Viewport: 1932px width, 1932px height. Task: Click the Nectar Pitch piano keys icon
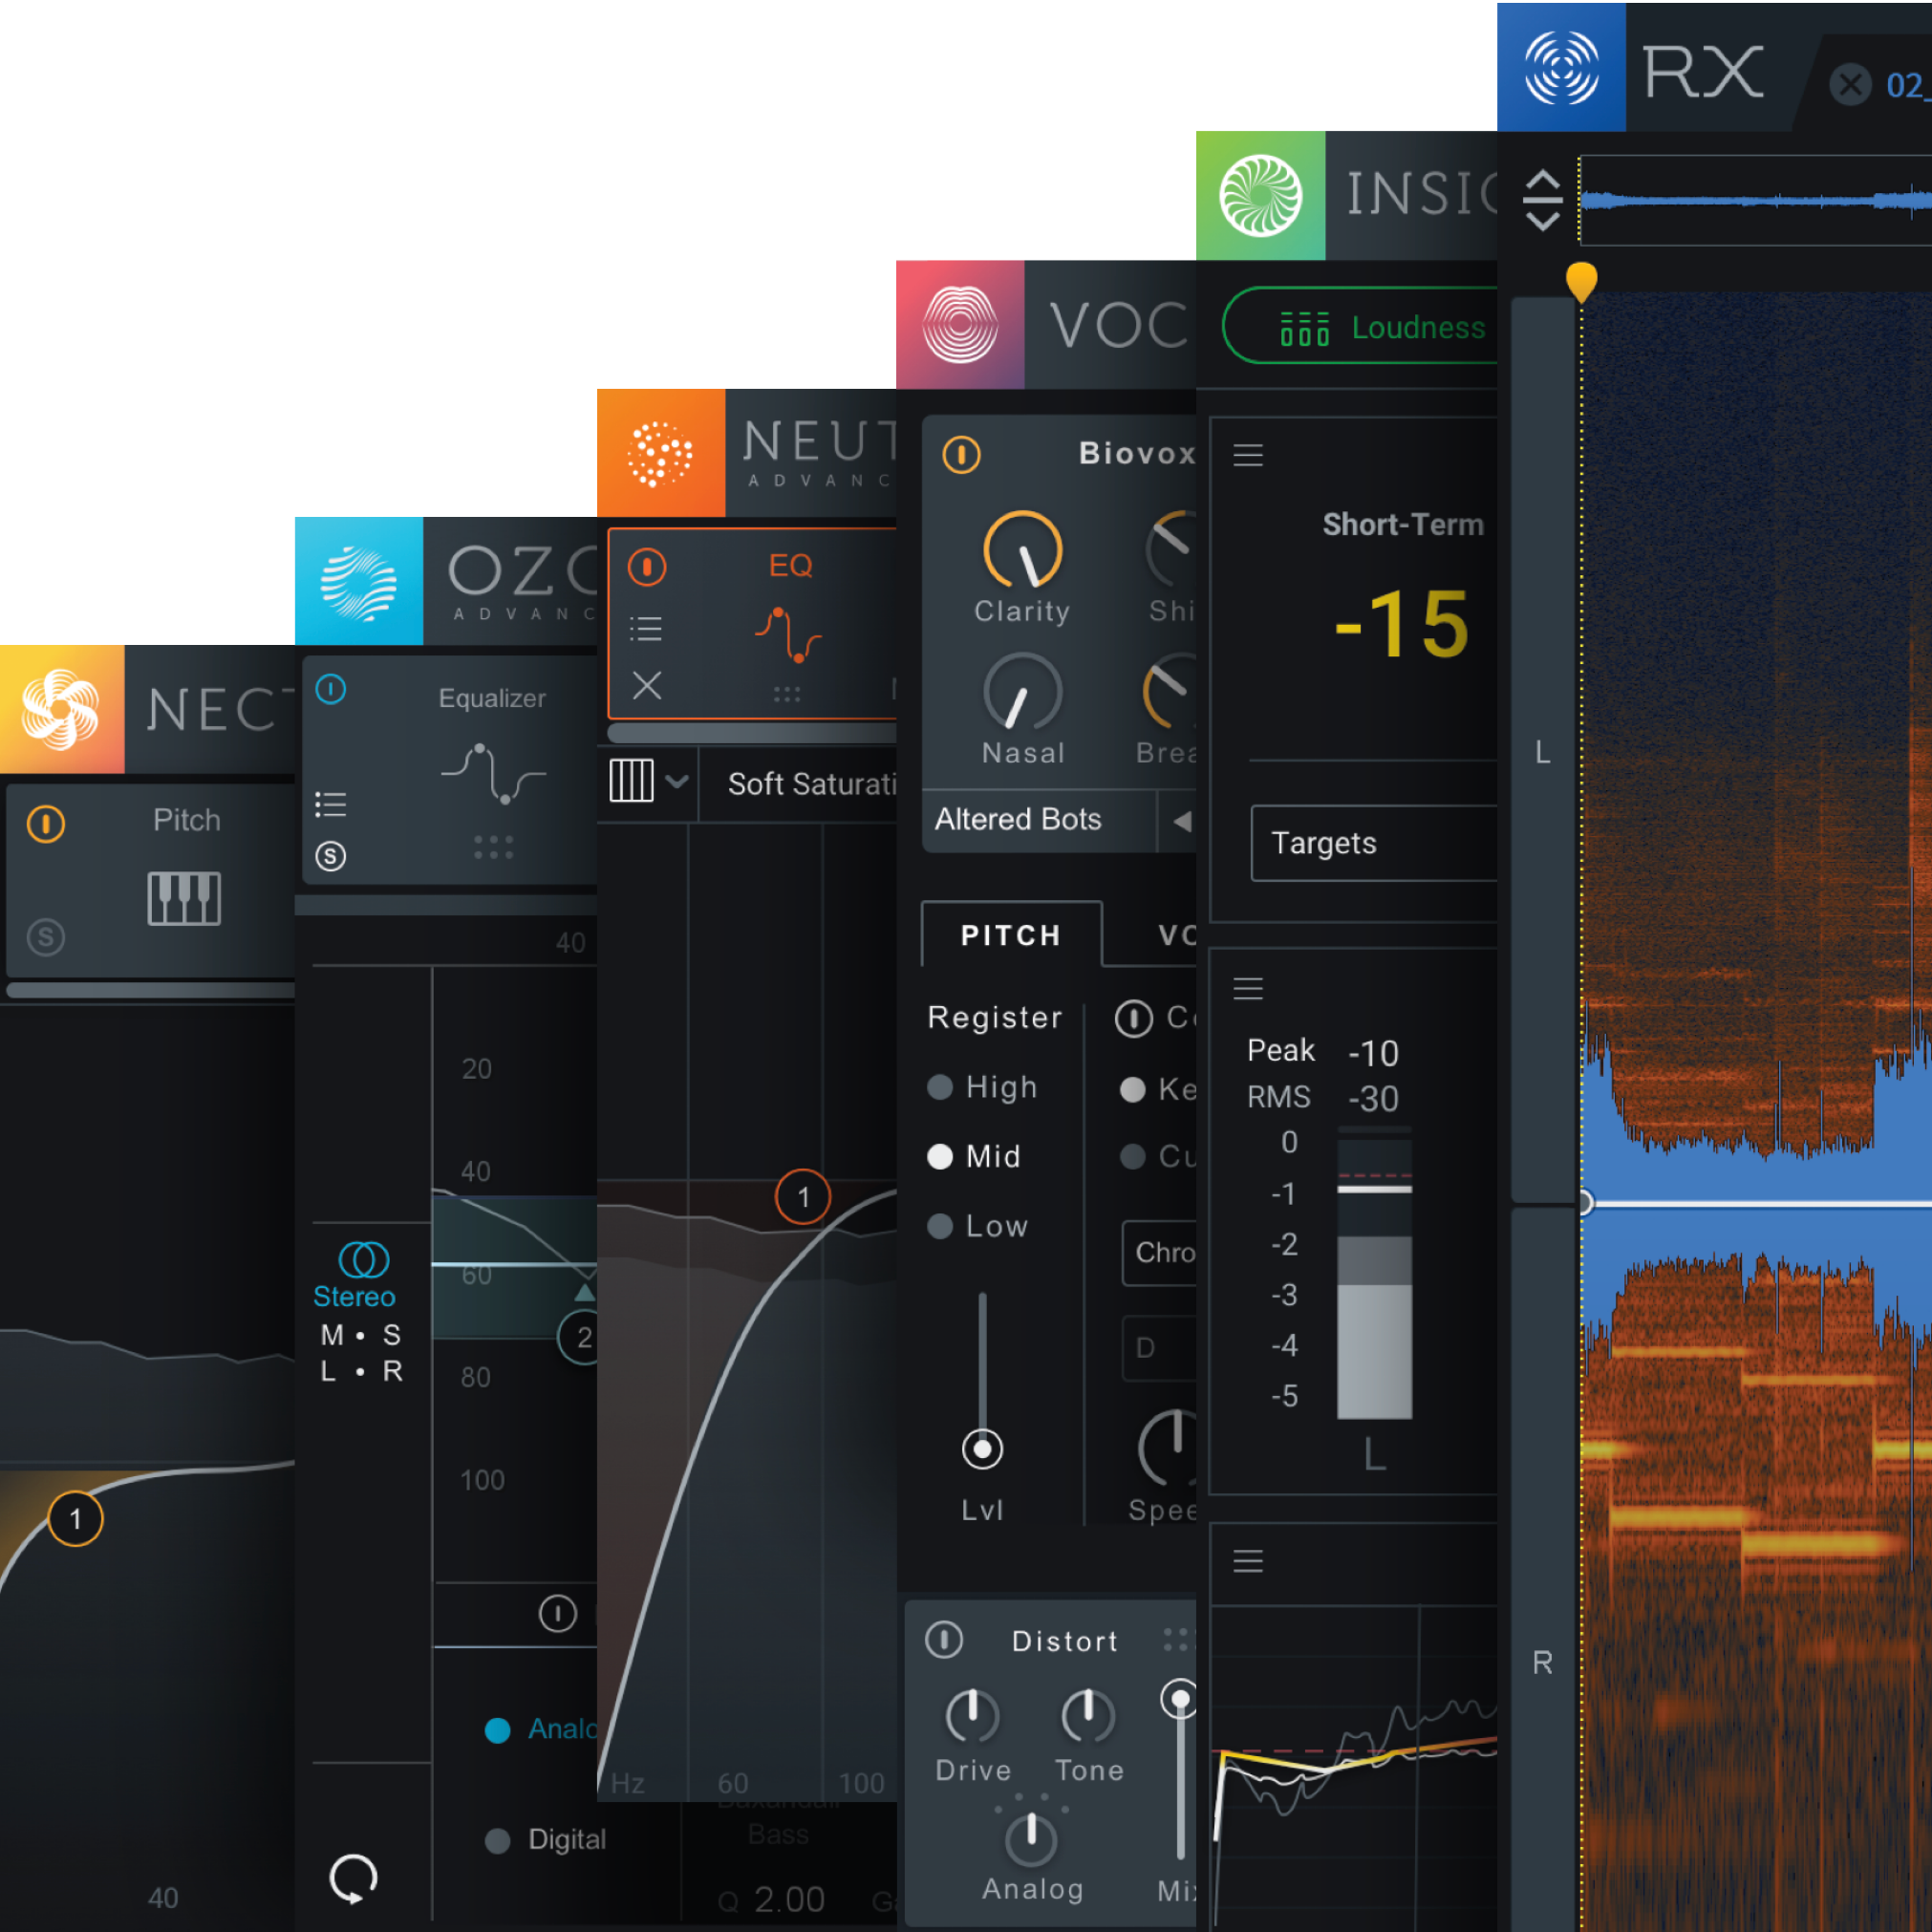[184, 898]
